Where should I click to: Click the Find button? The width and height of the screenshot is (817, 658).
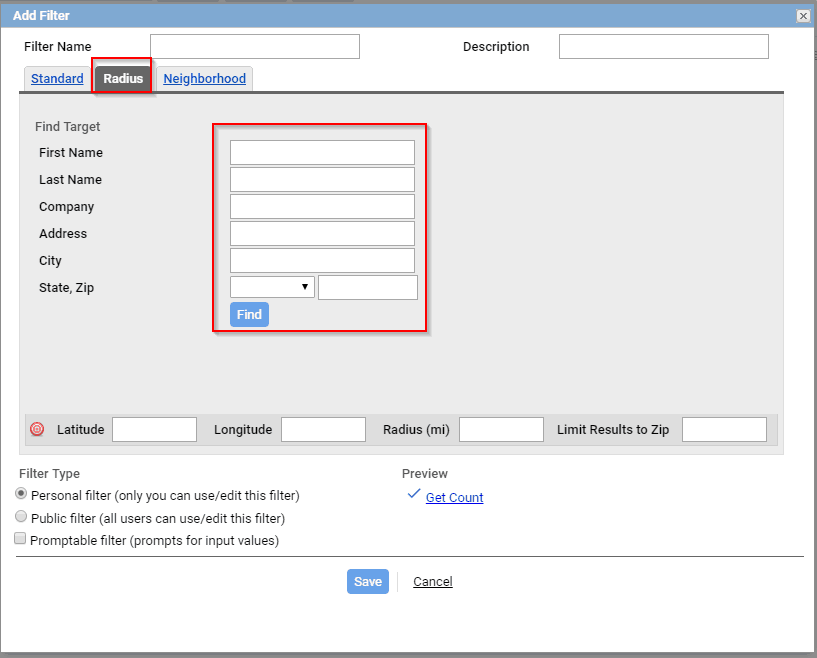click(x=249, y=315)
